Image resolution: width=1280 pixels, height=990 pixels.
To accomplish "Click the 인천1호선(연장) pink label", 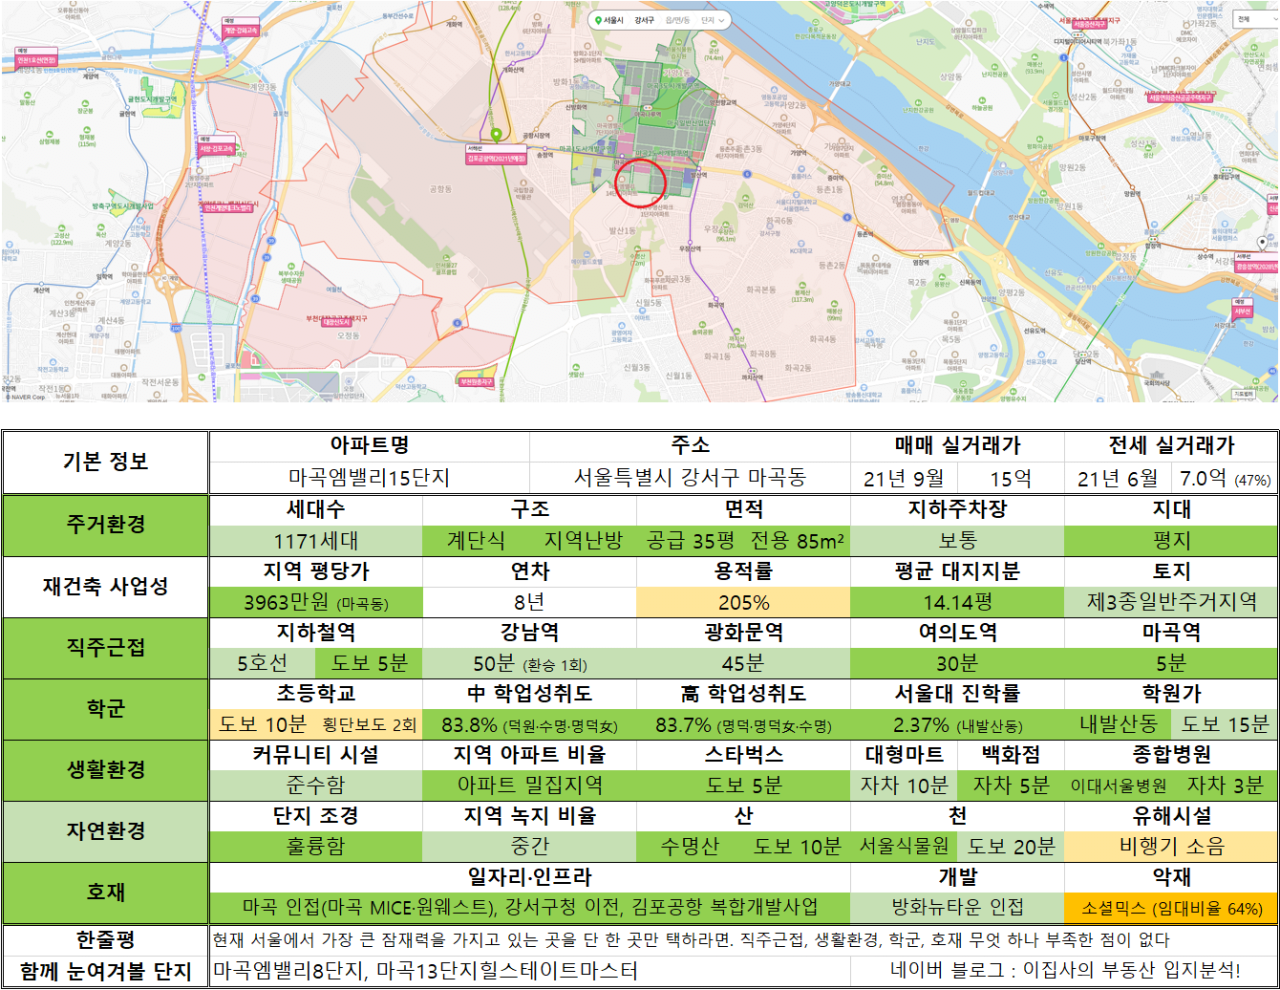I will (36, 57).
